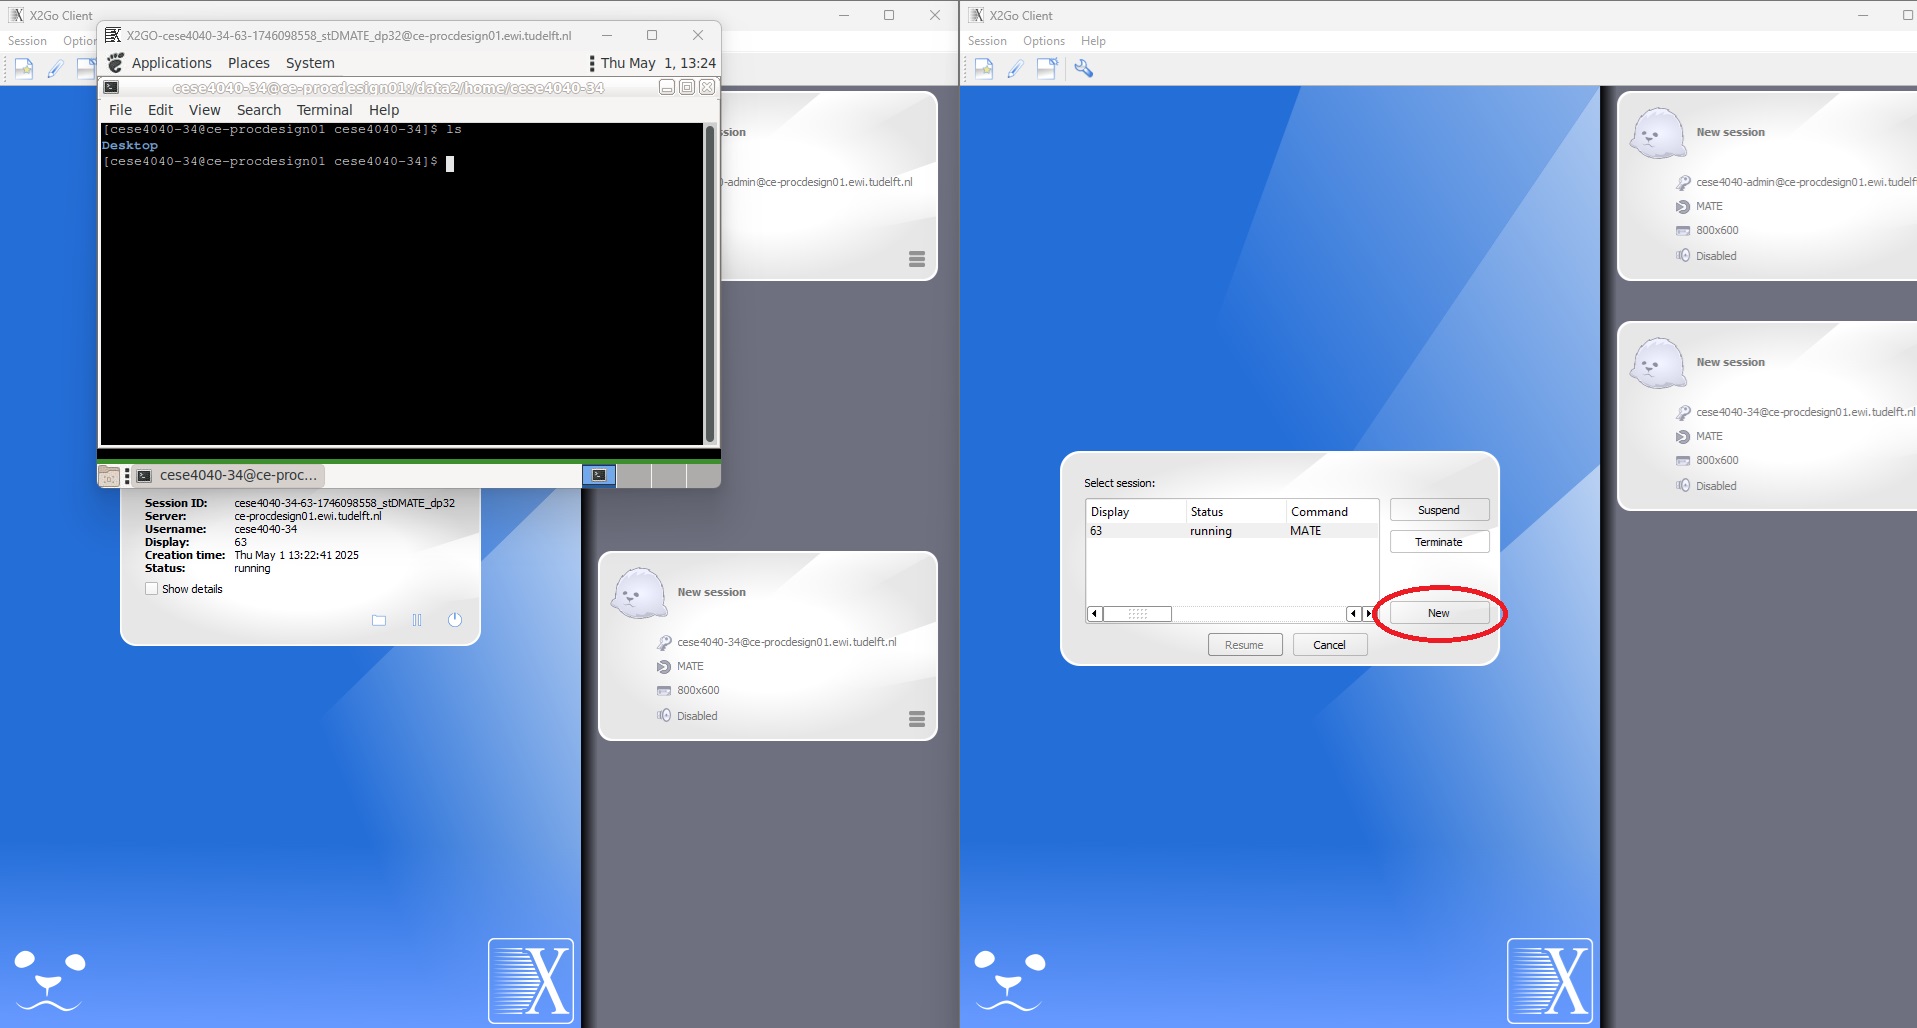Click the Display column header
1917x1028 pixels.
[x=1136, y=511]
